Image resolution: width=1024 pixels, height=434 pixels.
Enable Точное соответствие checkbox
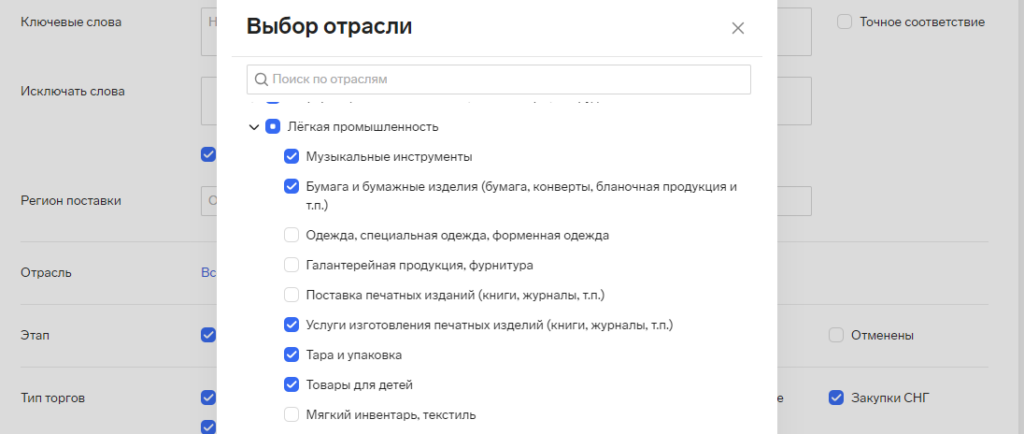coord(845,21)
